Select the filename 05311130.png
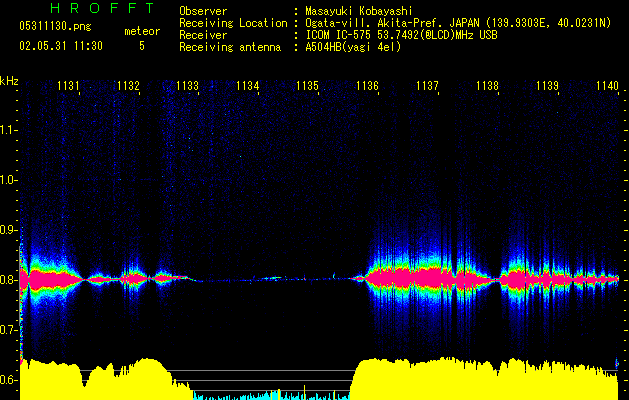 [55, 27]
